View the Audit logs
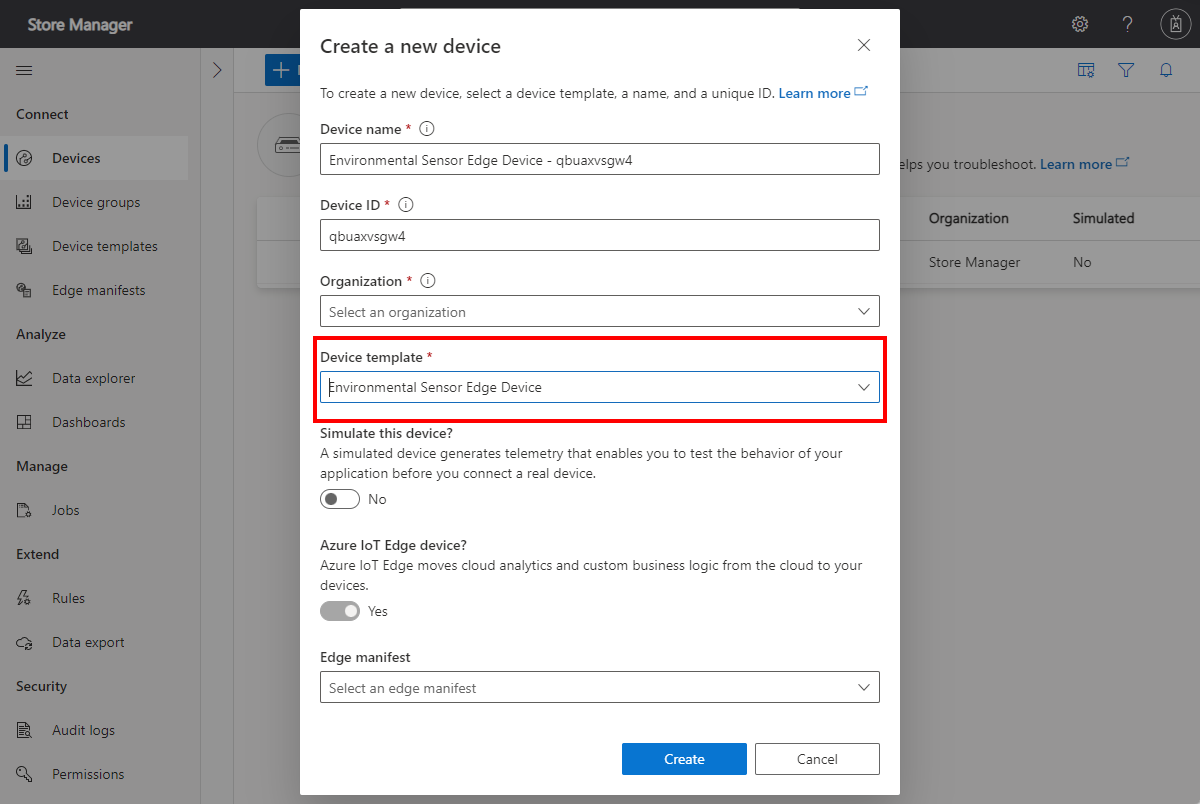This screenshot has width=1200, height=804. coord(81,729)
